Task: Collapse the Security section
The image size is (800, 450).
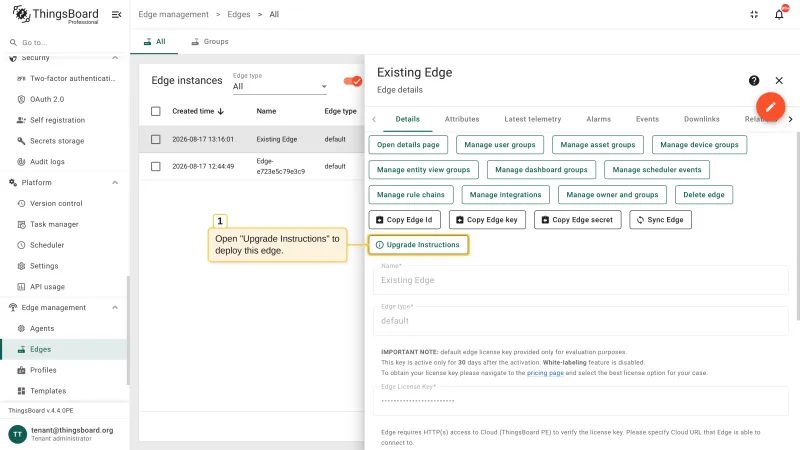Action: (x=115, y=58)
